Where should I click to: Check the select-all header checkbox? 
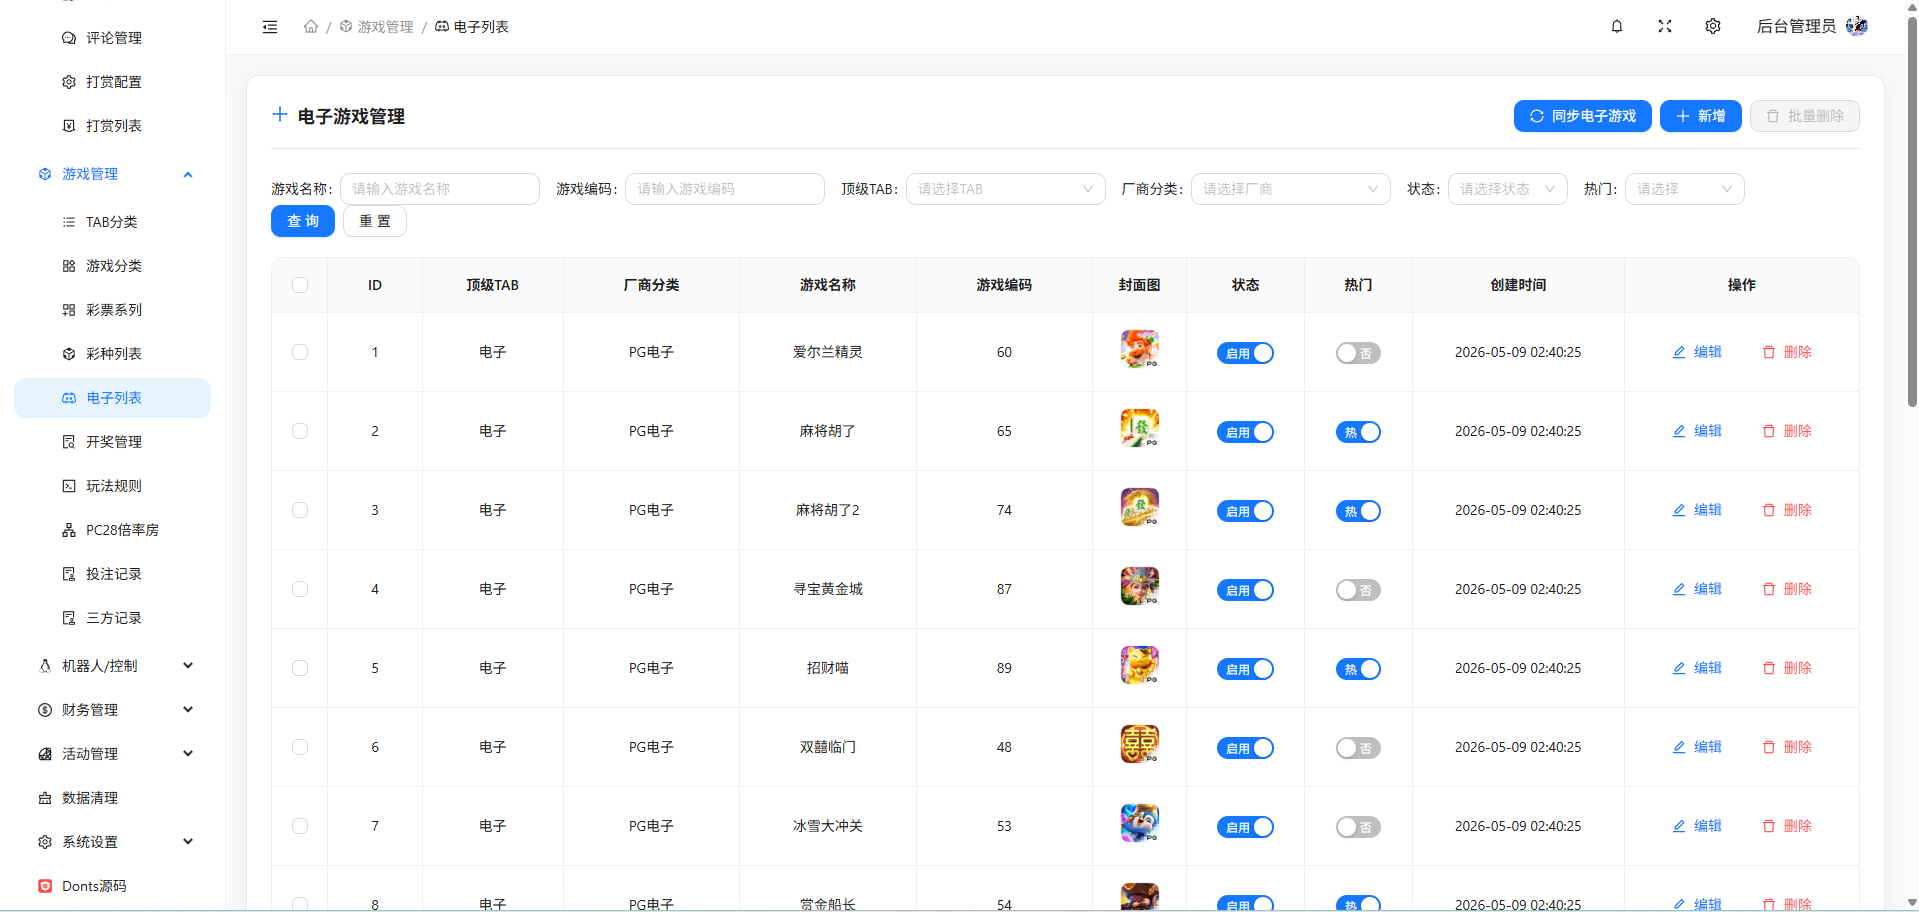pos(300,285)
